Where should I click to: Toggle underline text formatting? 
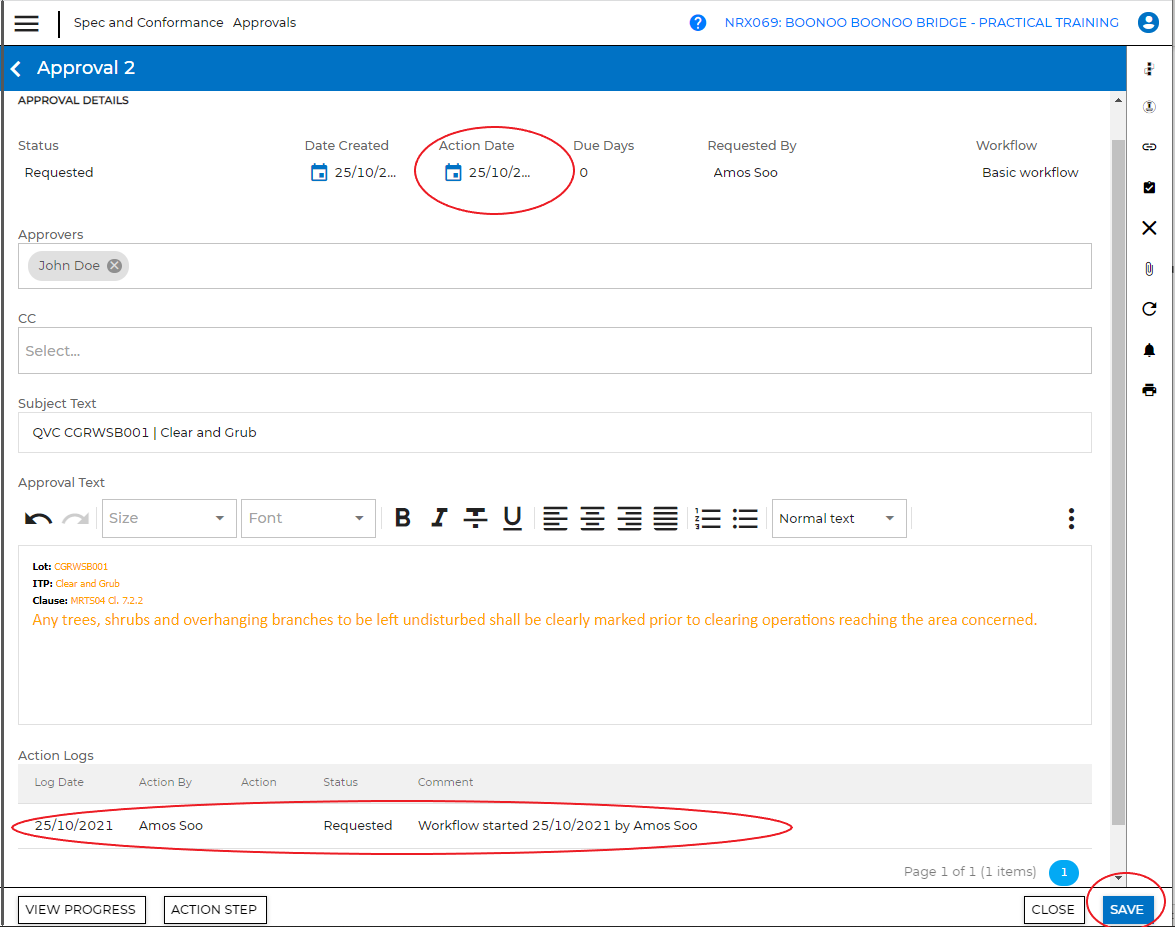[x=512, y=518]
